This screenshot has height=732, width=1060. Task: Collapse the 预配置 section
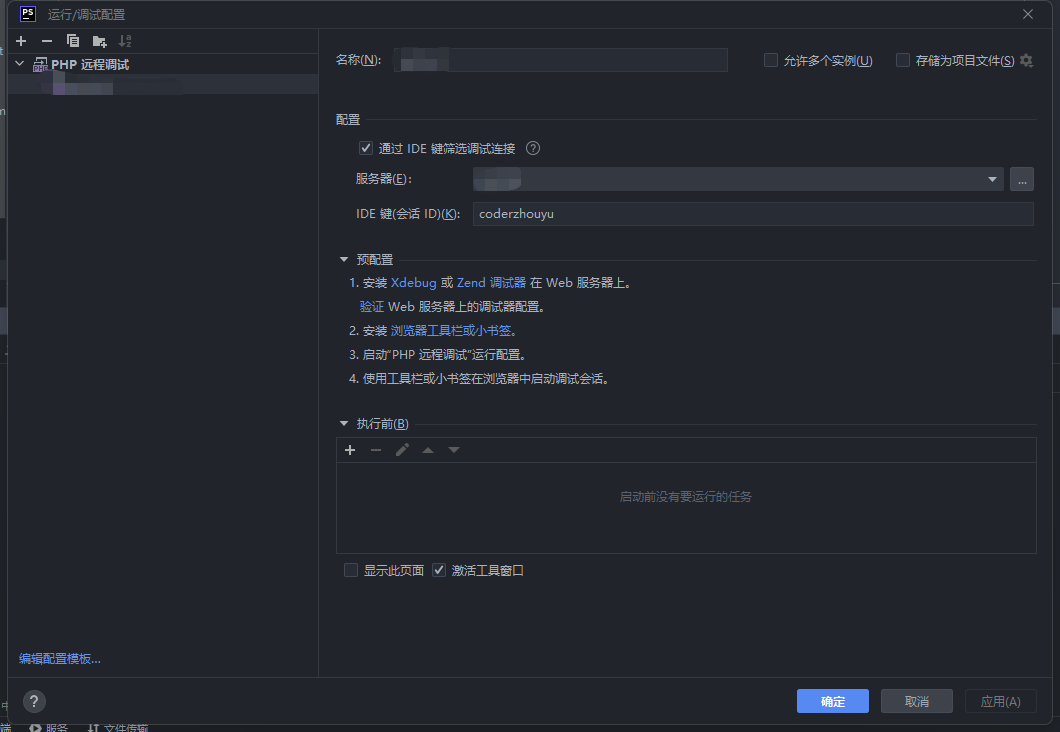[x=344, y=260]
